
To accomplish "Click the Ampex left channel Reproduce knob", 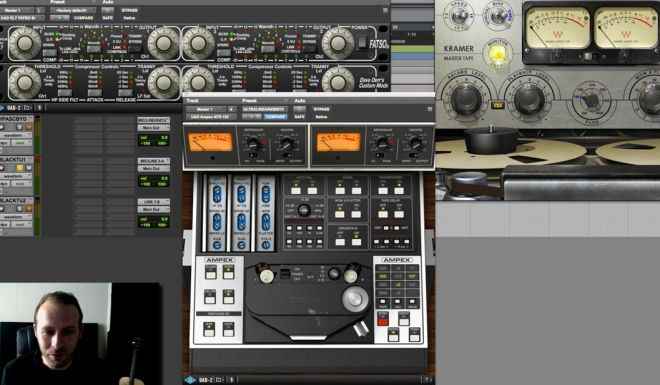I will coord(253,143).
